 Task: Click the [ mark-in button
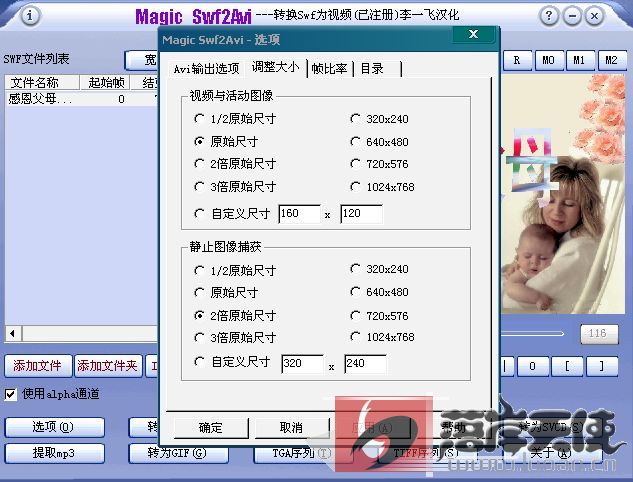tap(568, 366)
